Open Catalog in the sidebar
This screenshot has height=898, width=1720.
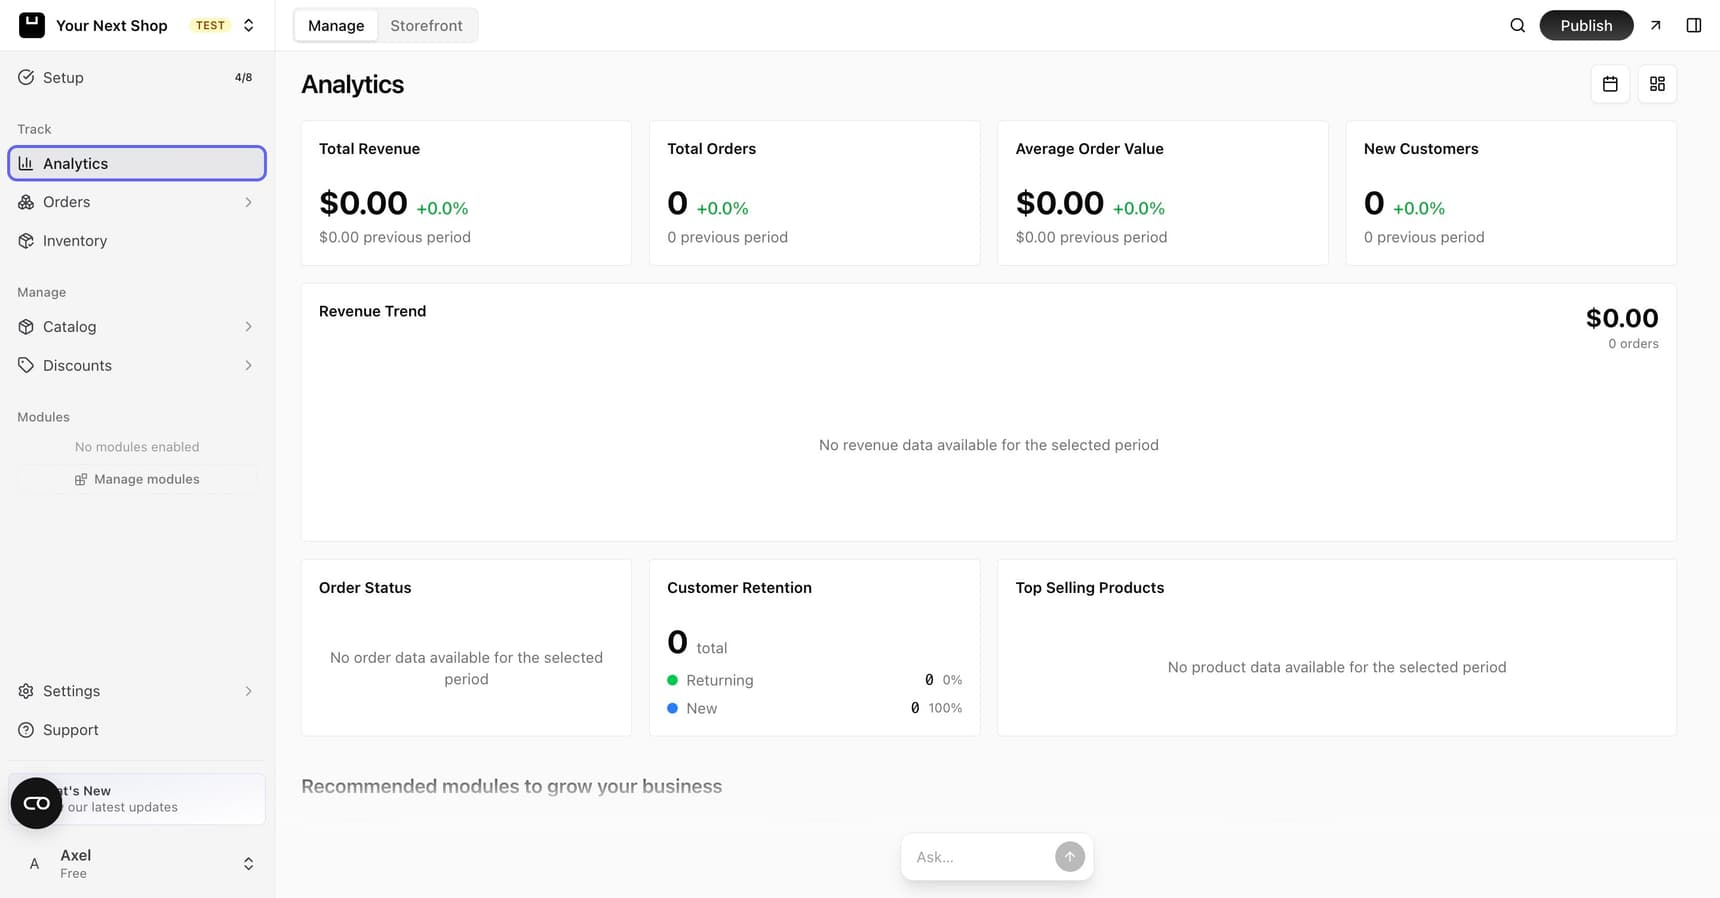[x=137, y=327]
